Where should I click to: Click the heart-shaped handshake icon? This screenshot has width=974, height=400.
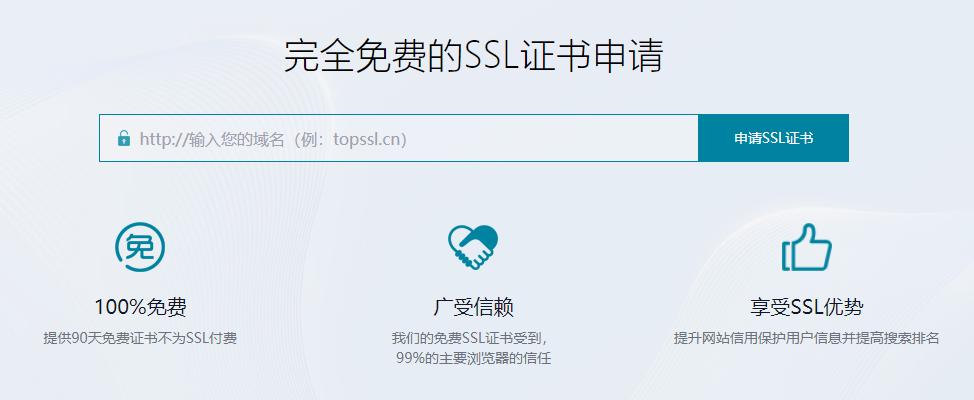[x=473, y=247]
